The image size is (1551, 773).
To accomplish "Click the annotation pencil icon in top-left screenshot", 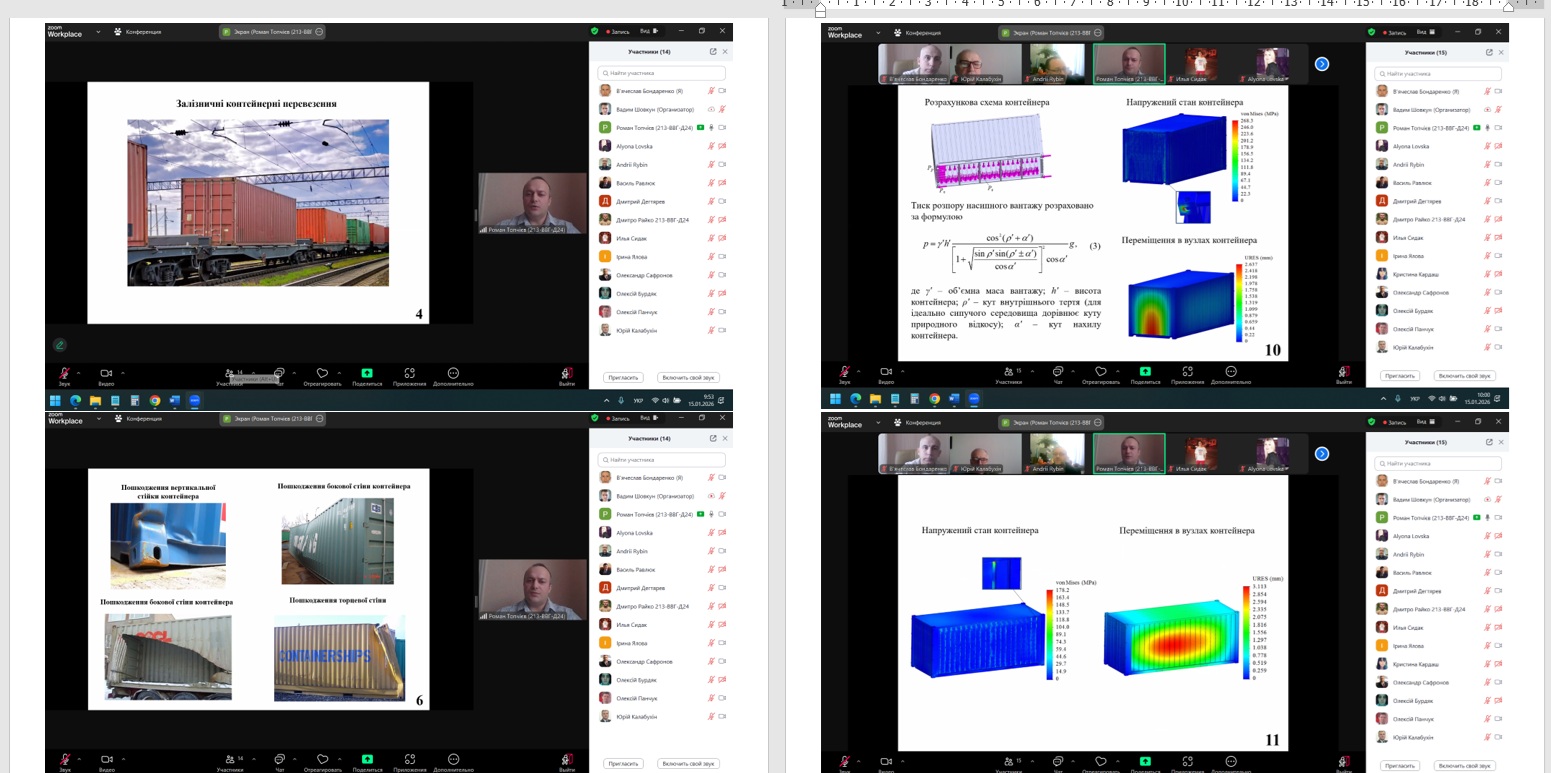I will tap(60, 345).
